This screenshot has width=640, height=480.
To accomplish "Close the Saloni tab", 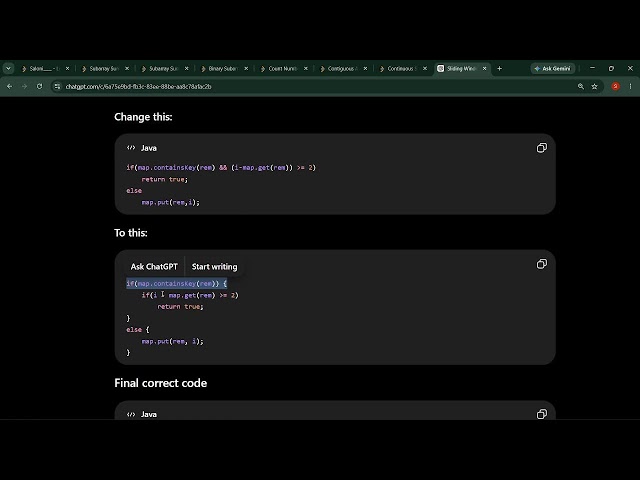I will [67, 69].
